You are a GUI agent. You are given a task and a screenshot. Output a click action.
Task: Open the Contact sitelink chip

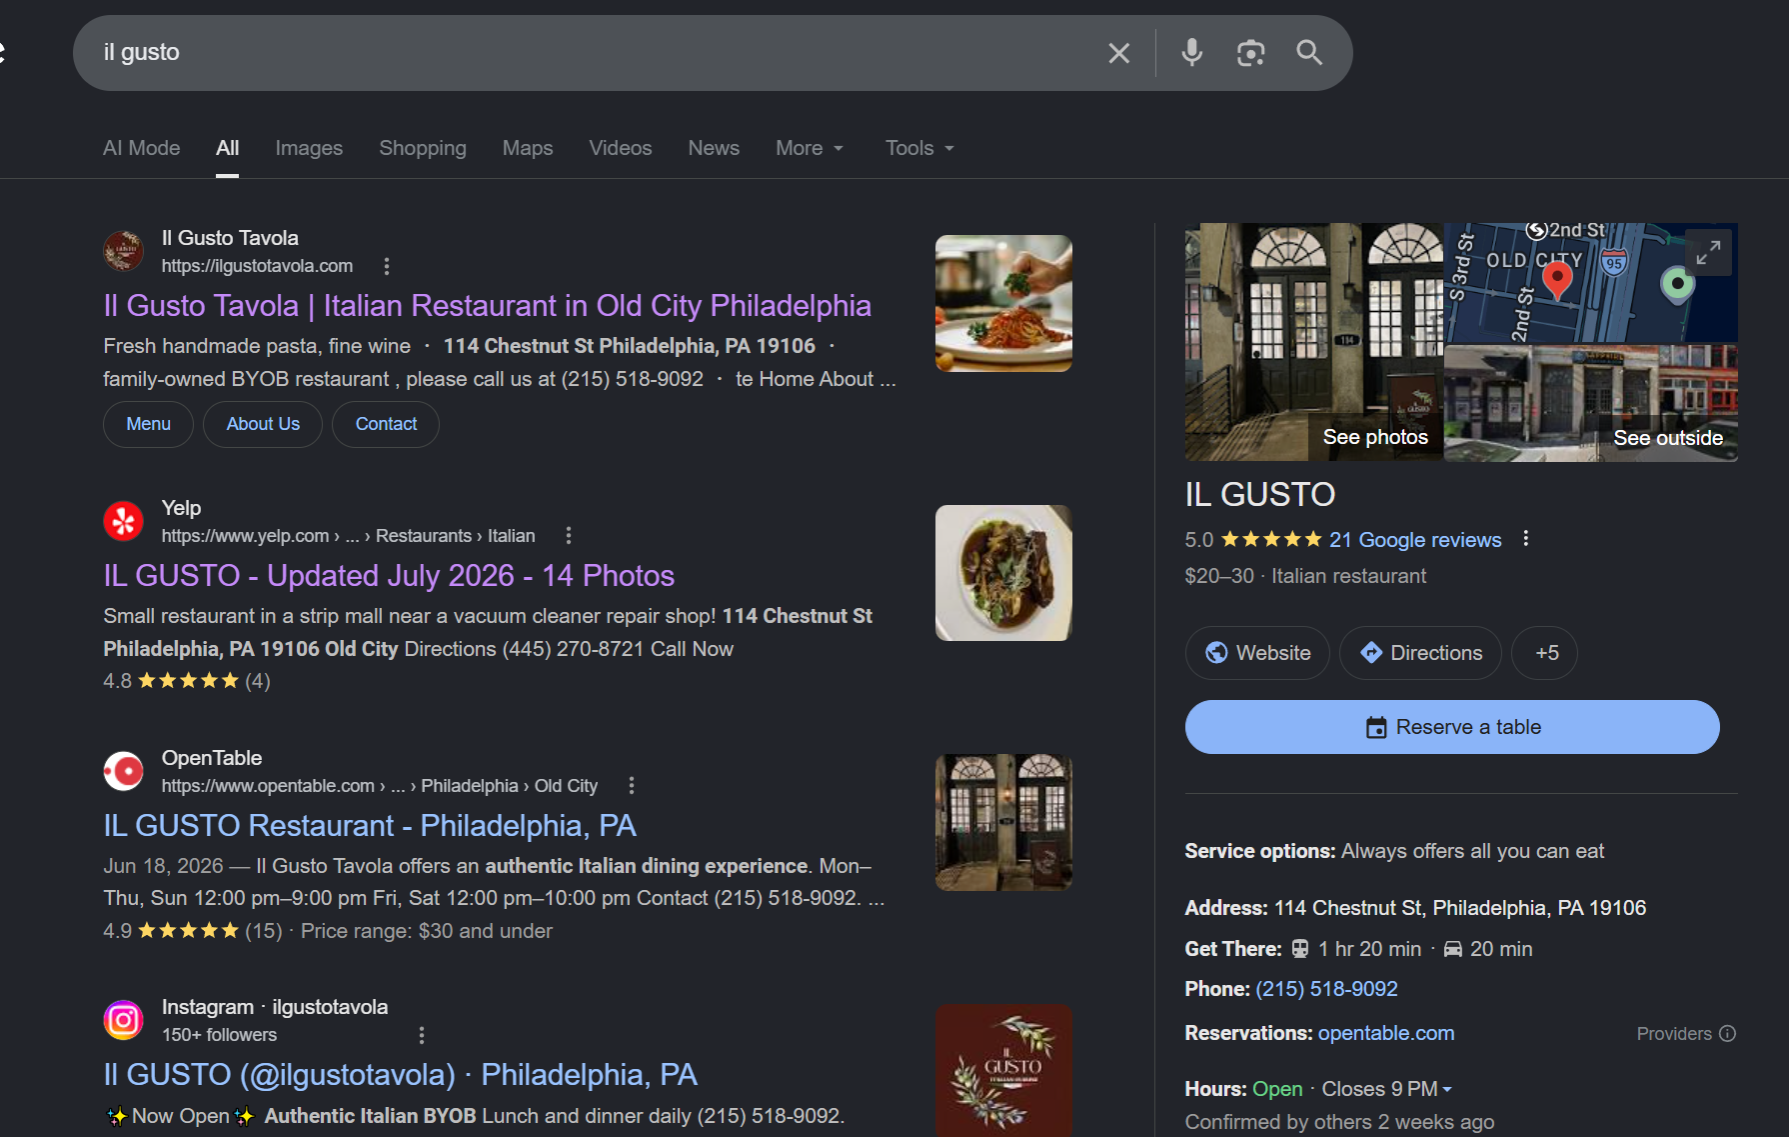point(386,424)
